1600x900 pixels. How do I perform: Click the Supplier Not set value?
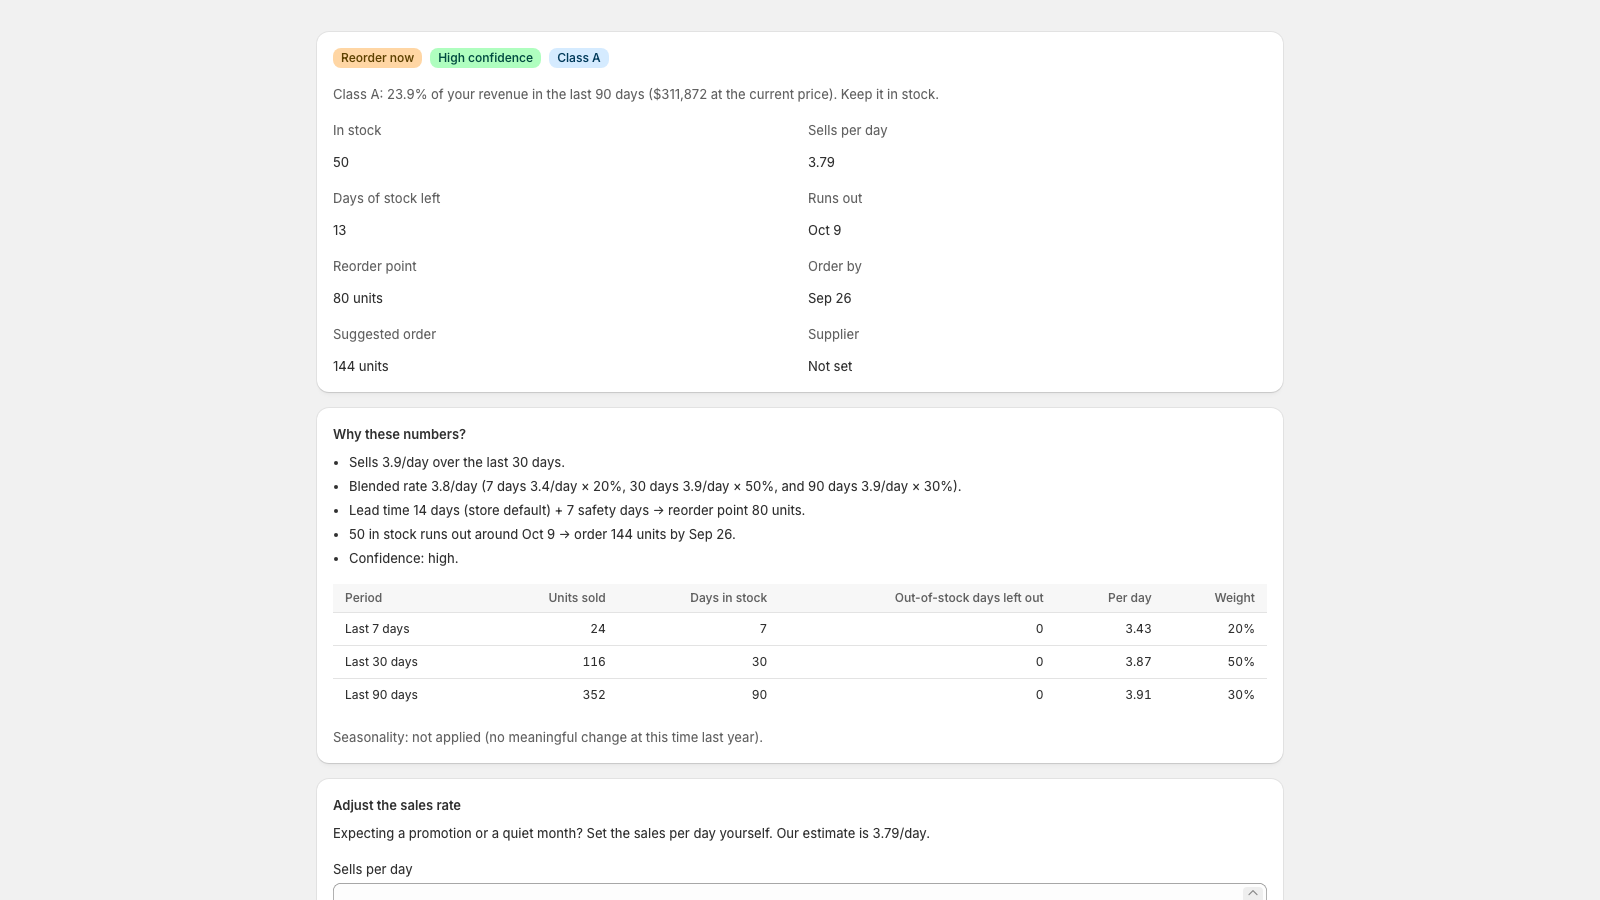pyautogui.click(x=830, y=366)
